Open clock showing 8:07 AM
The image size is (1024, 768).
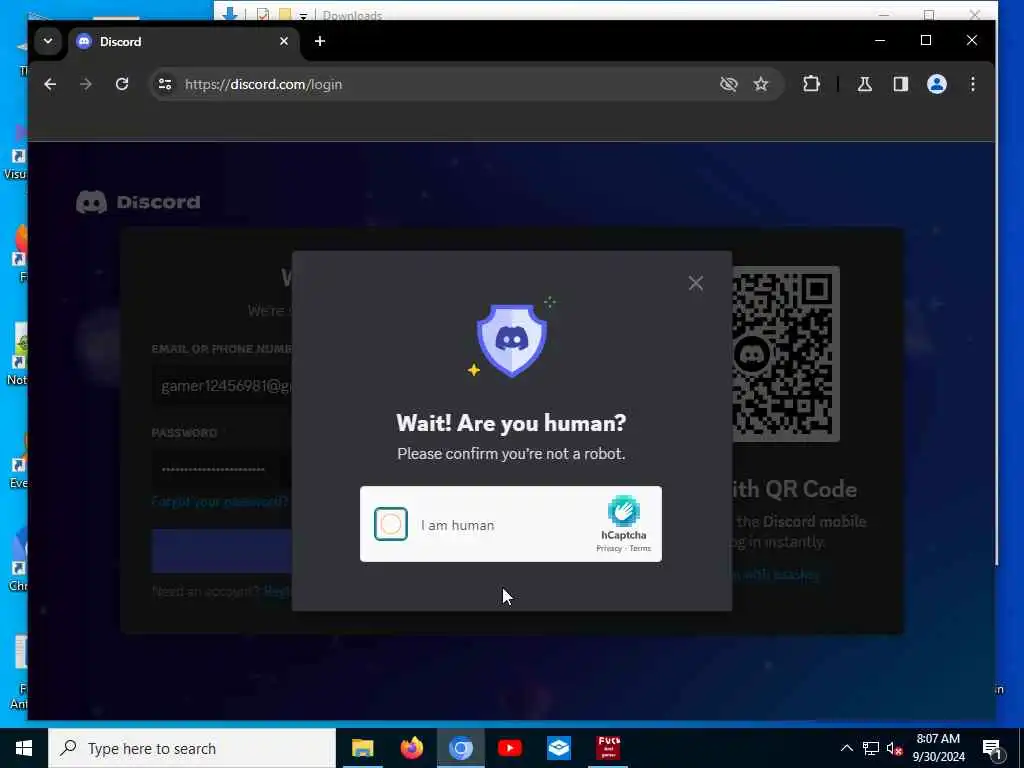[938, 748]
